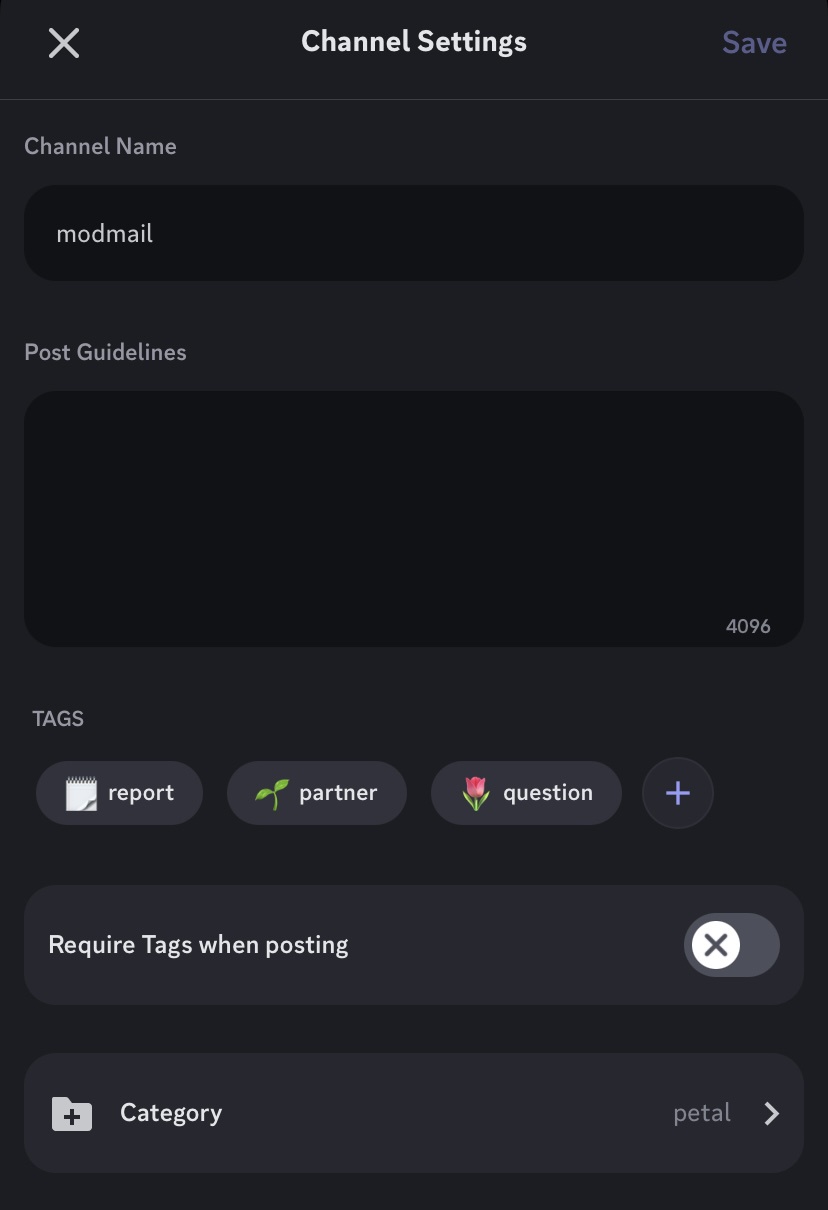Open the partner tag label
Image resolution: width=828 pixels, height=1210 pixels.
click(338, 793)
